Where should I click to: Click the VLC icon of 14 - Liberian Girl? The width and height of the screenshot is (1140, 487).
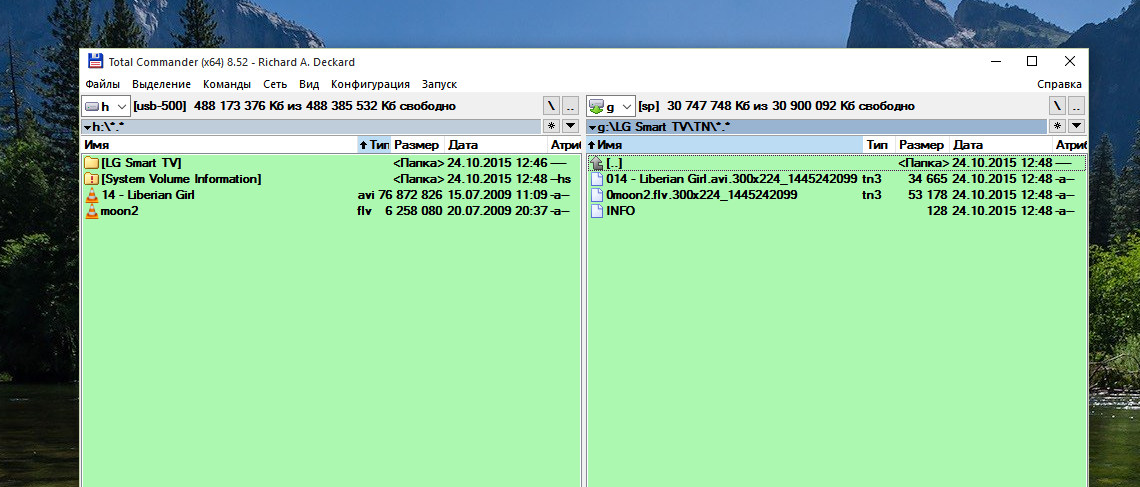pyautogui.click(x=91, y=195)
